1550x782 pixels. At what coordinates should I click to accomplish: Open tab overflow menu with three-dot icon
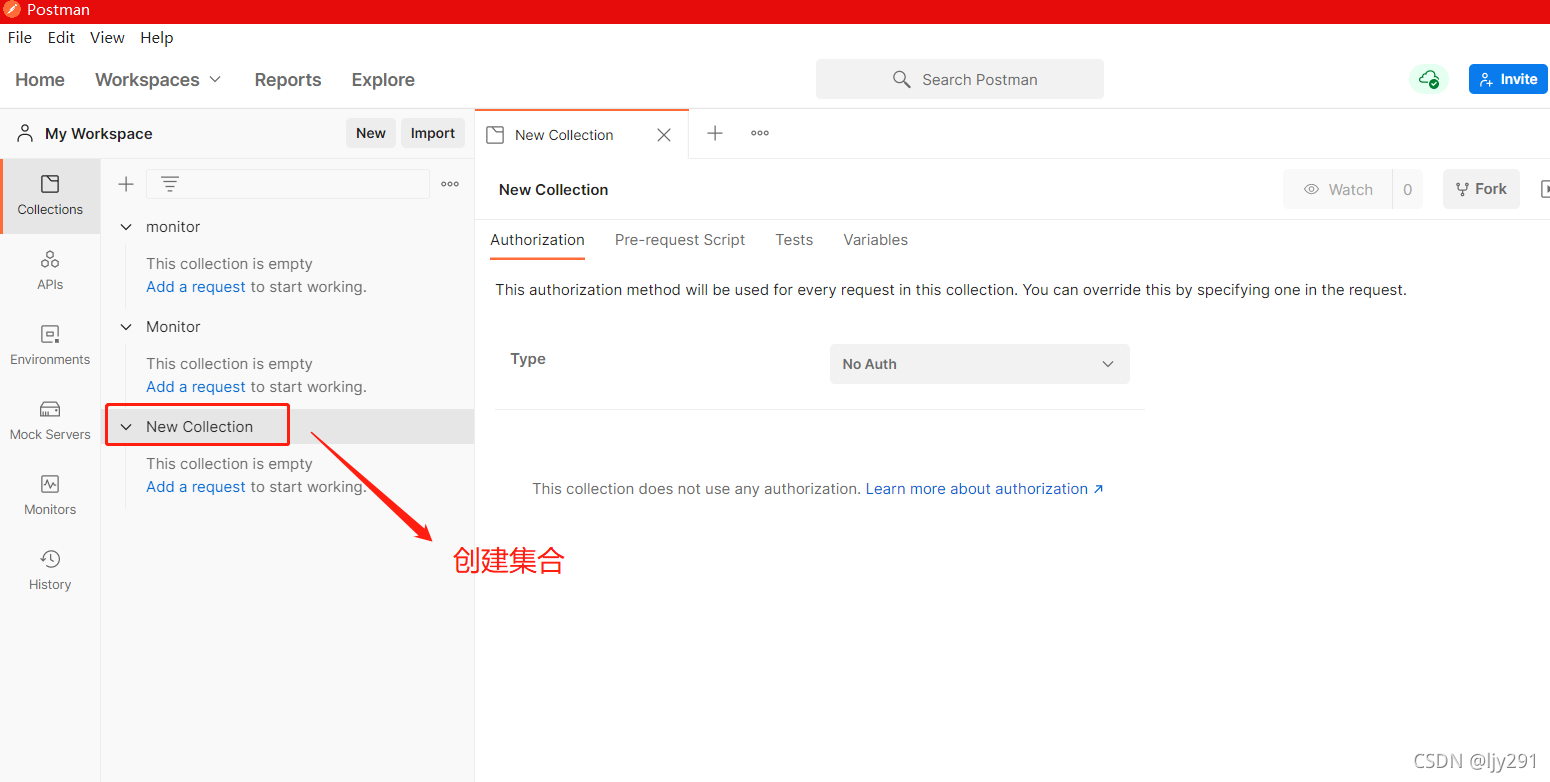759,132
